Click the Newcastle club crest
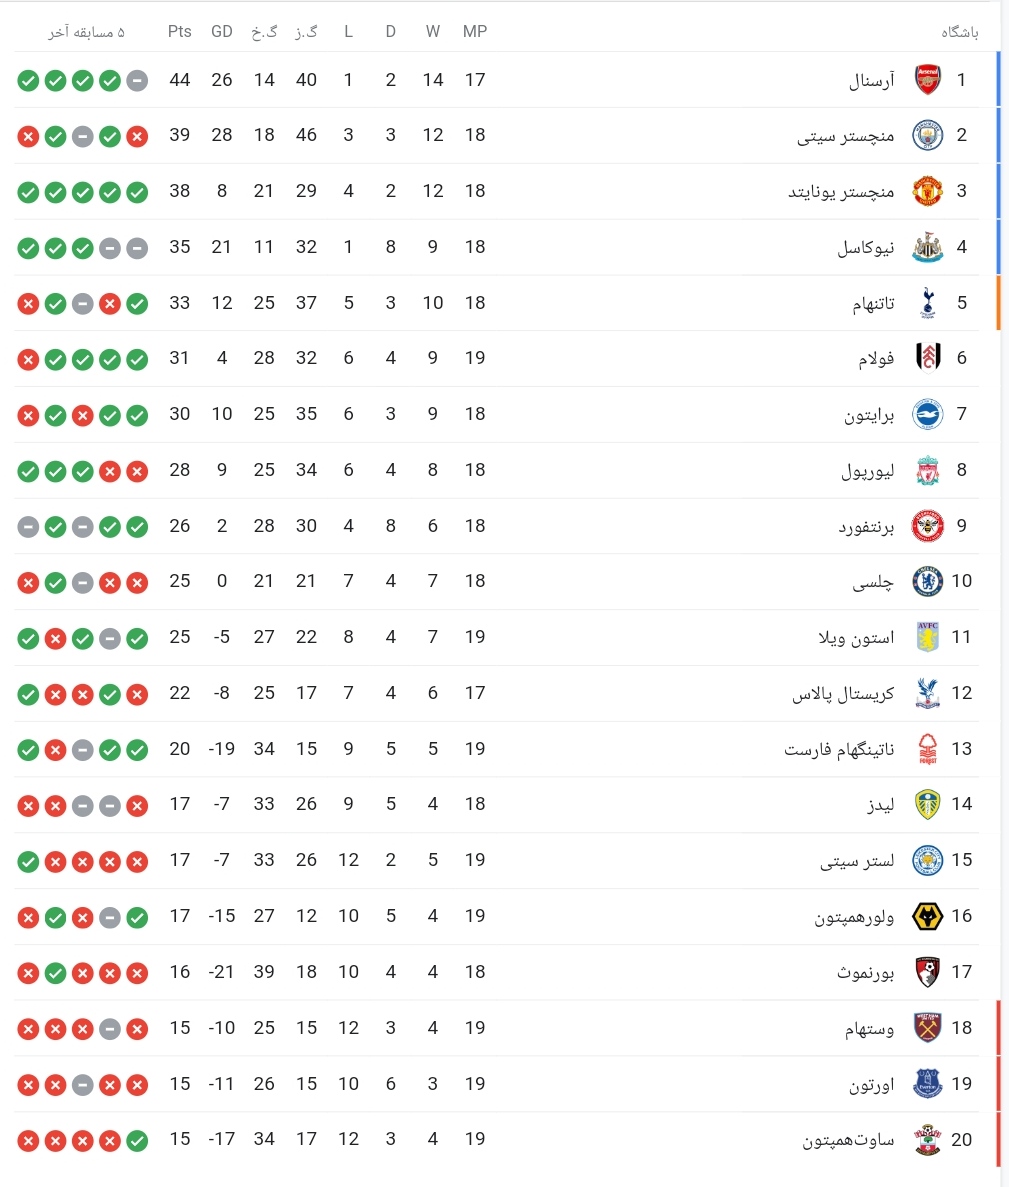Image resolution: width=1009 pixels, height=1187 pixels. tap(927, 247)
